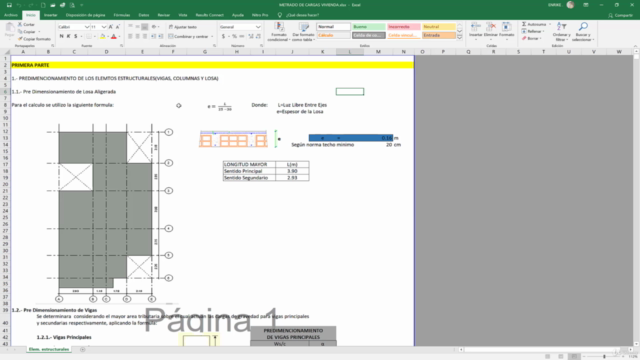Switch to Fórmulas tab
Viewport: 640px width, 360px height.
(122, 15)
